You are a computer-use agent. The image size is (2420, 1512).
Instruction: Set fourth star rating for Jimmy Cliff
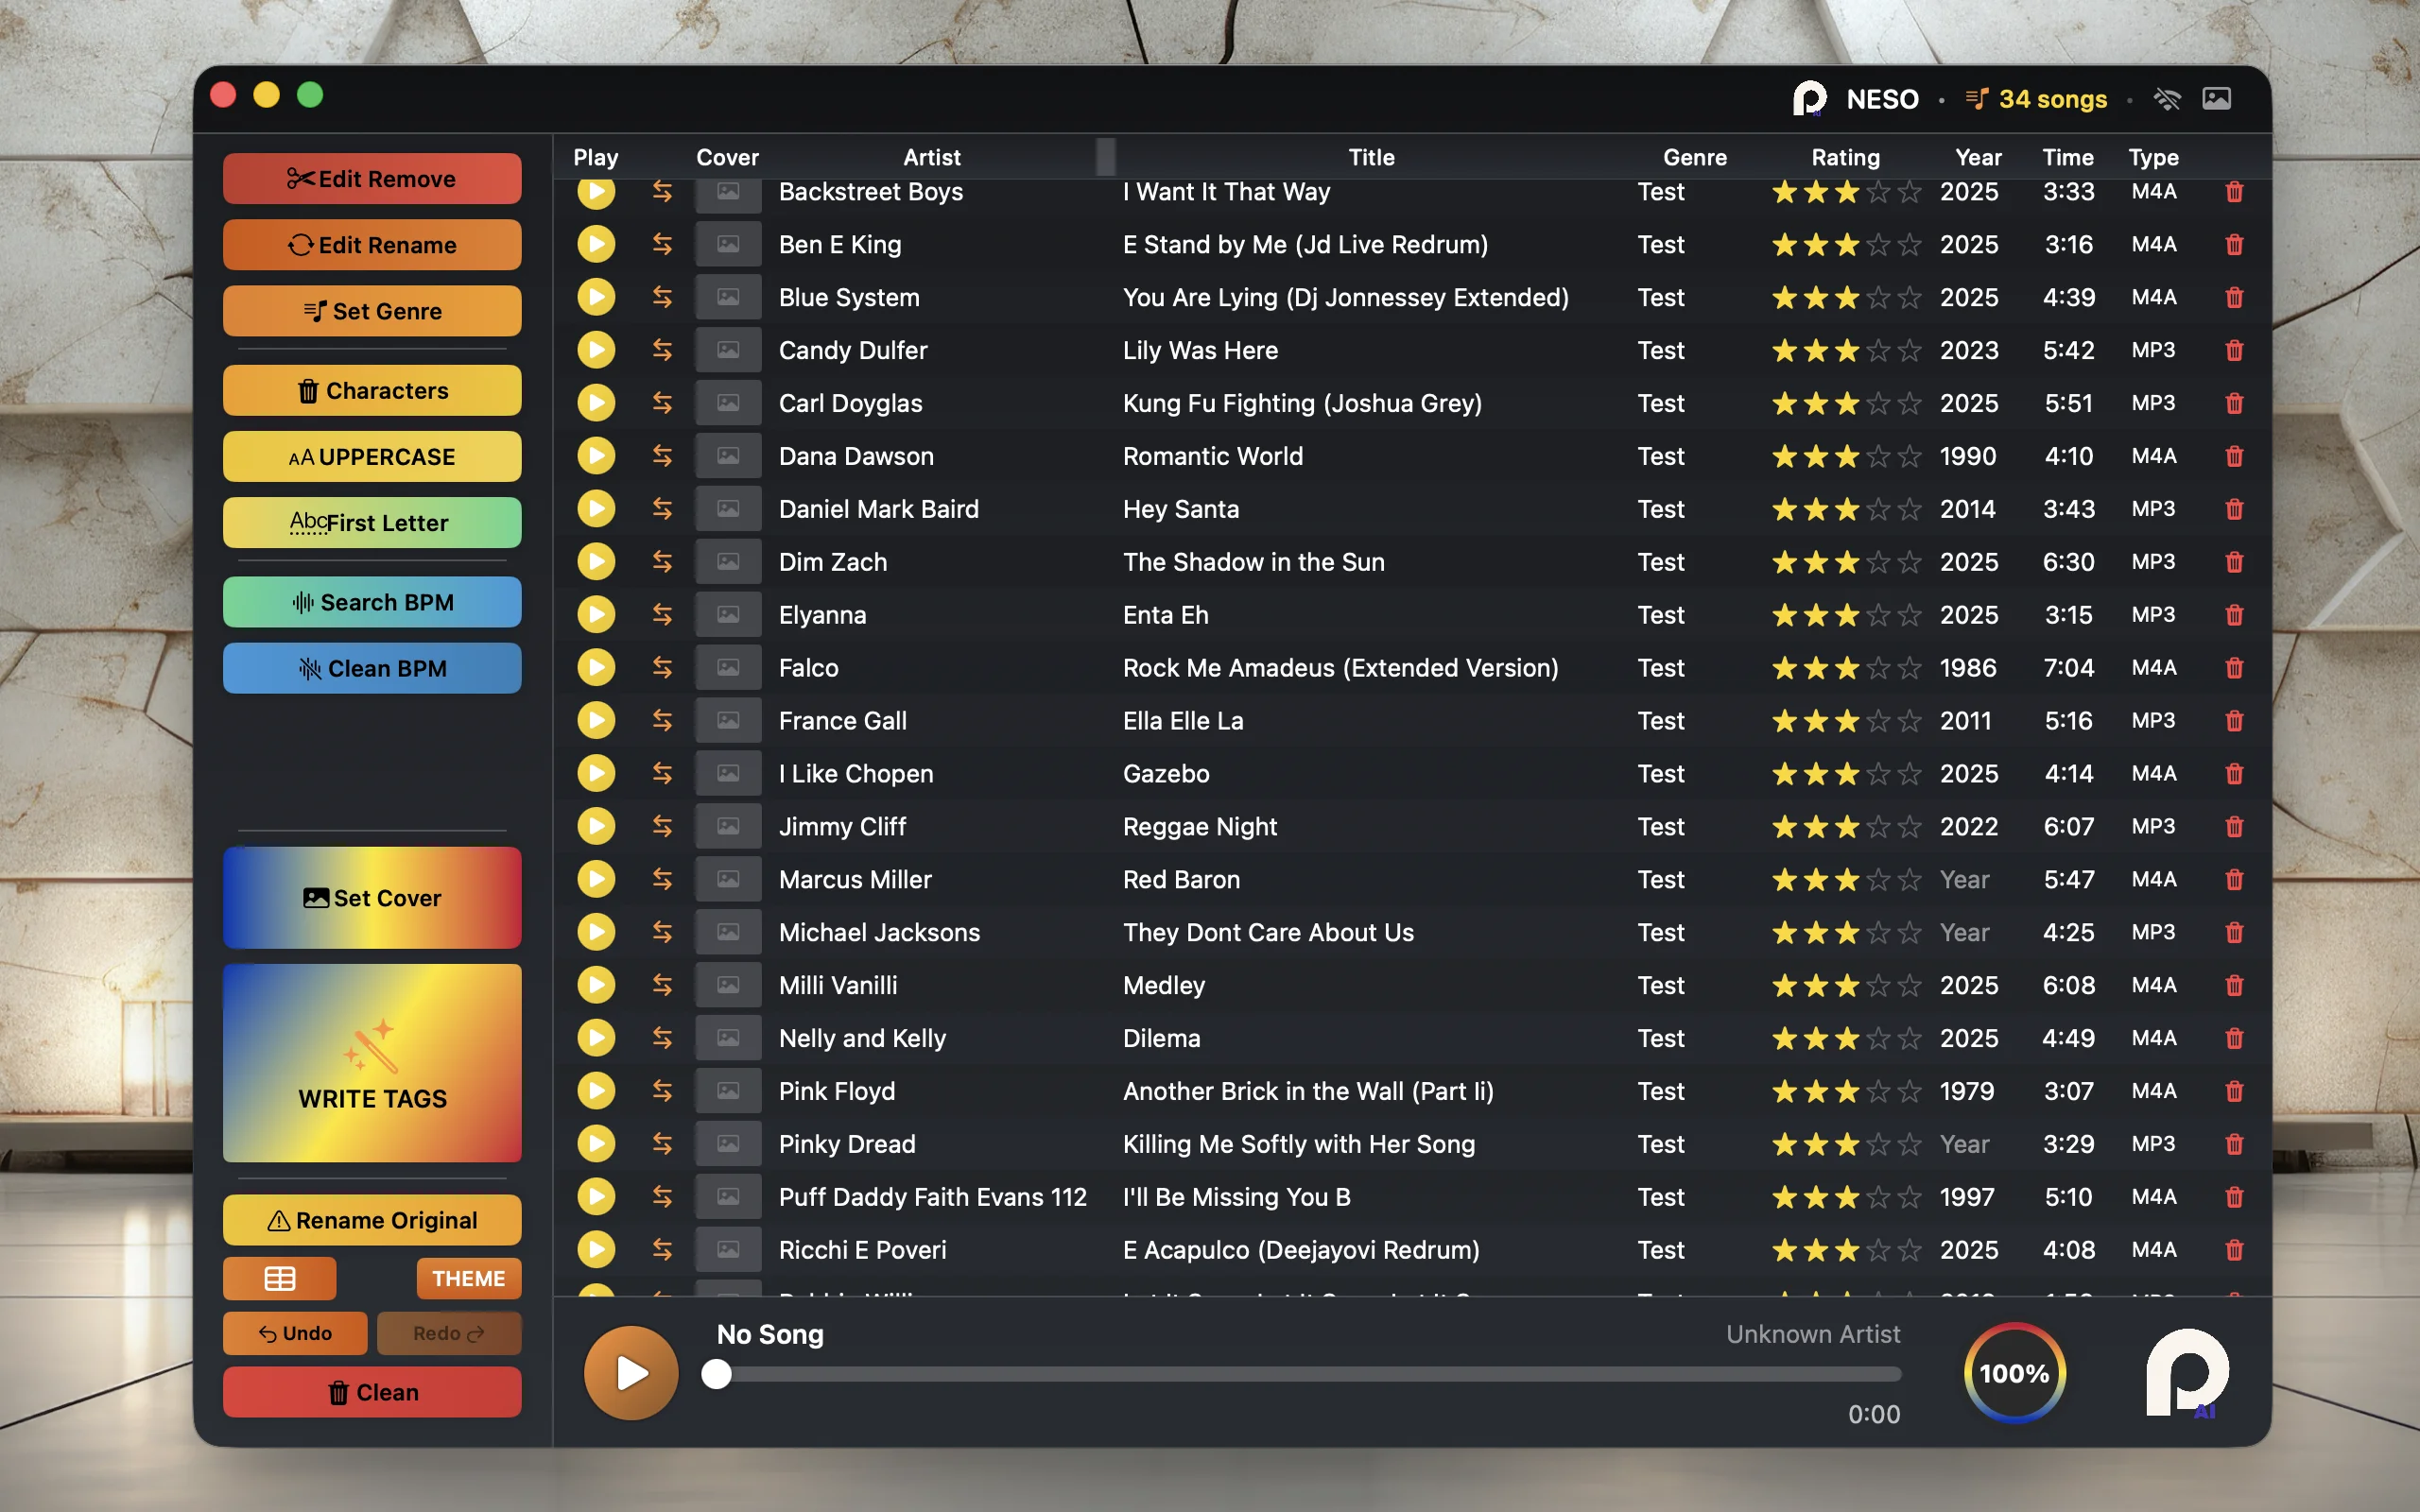1878,827
